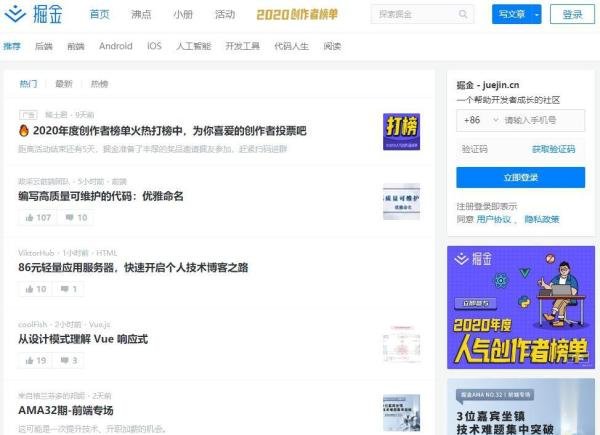Open the article AMA32期-前端专场
The image size is (600, 435).
(x=66, y=411)
